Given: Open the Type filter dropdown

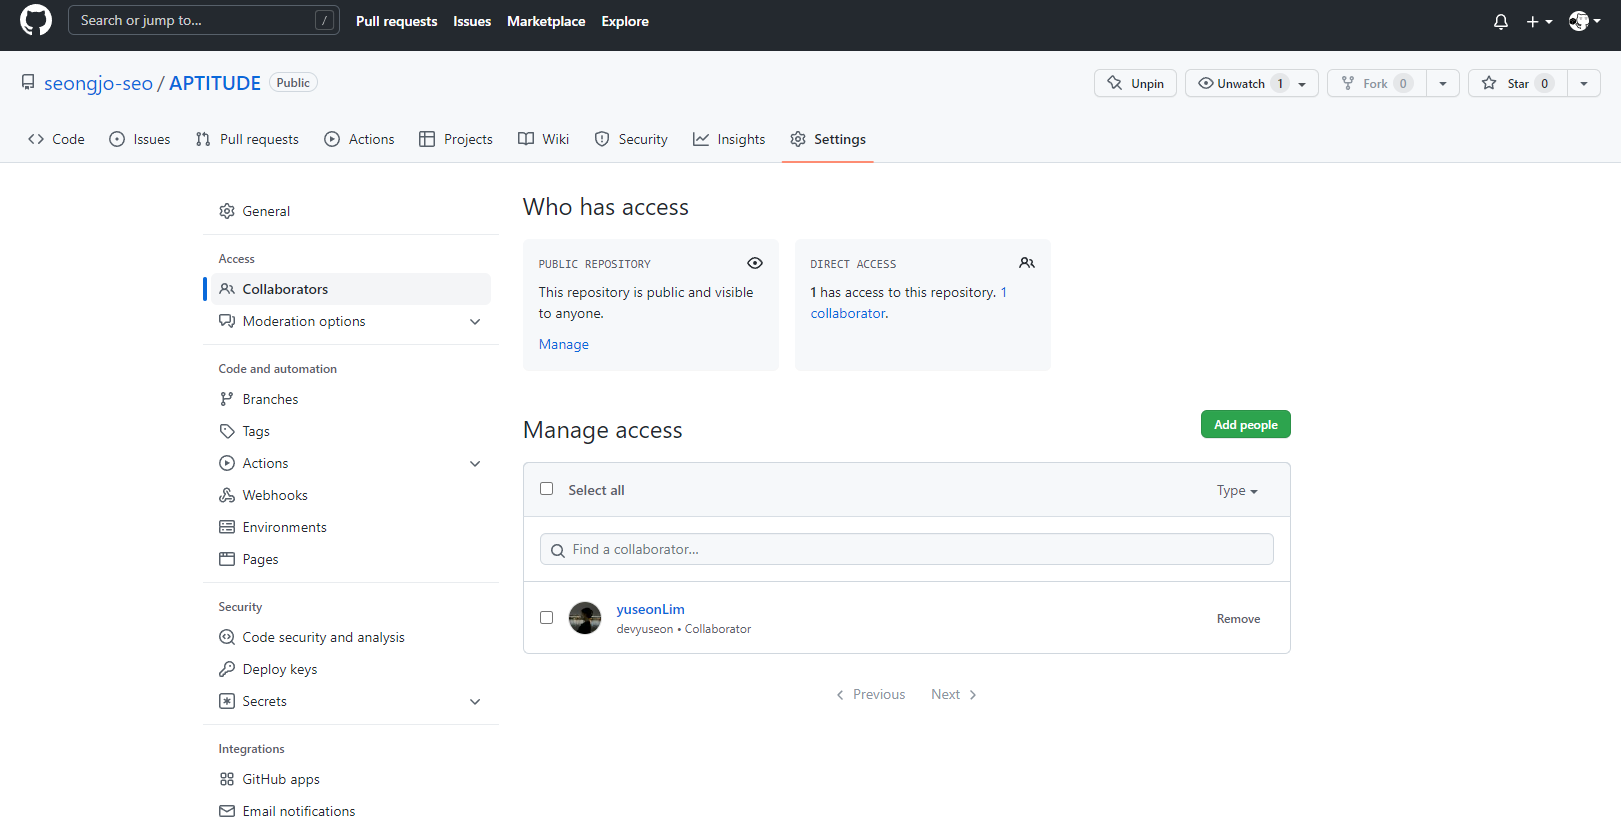Looking at the screenshot, I should [1237, 490].
